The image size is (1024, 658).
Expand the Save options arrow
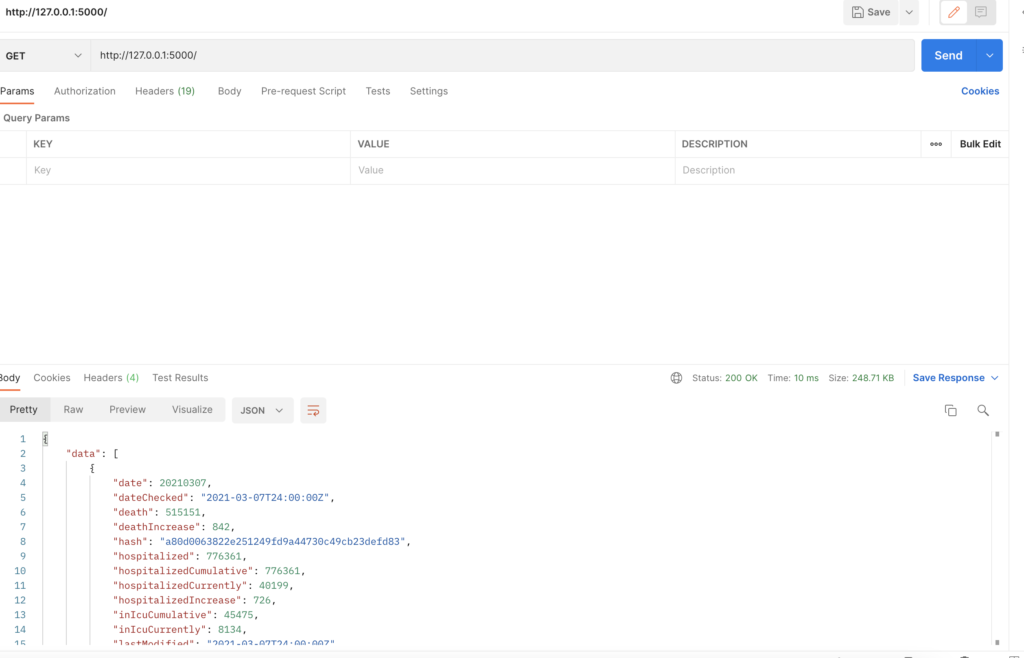click(x=909, y=12)
